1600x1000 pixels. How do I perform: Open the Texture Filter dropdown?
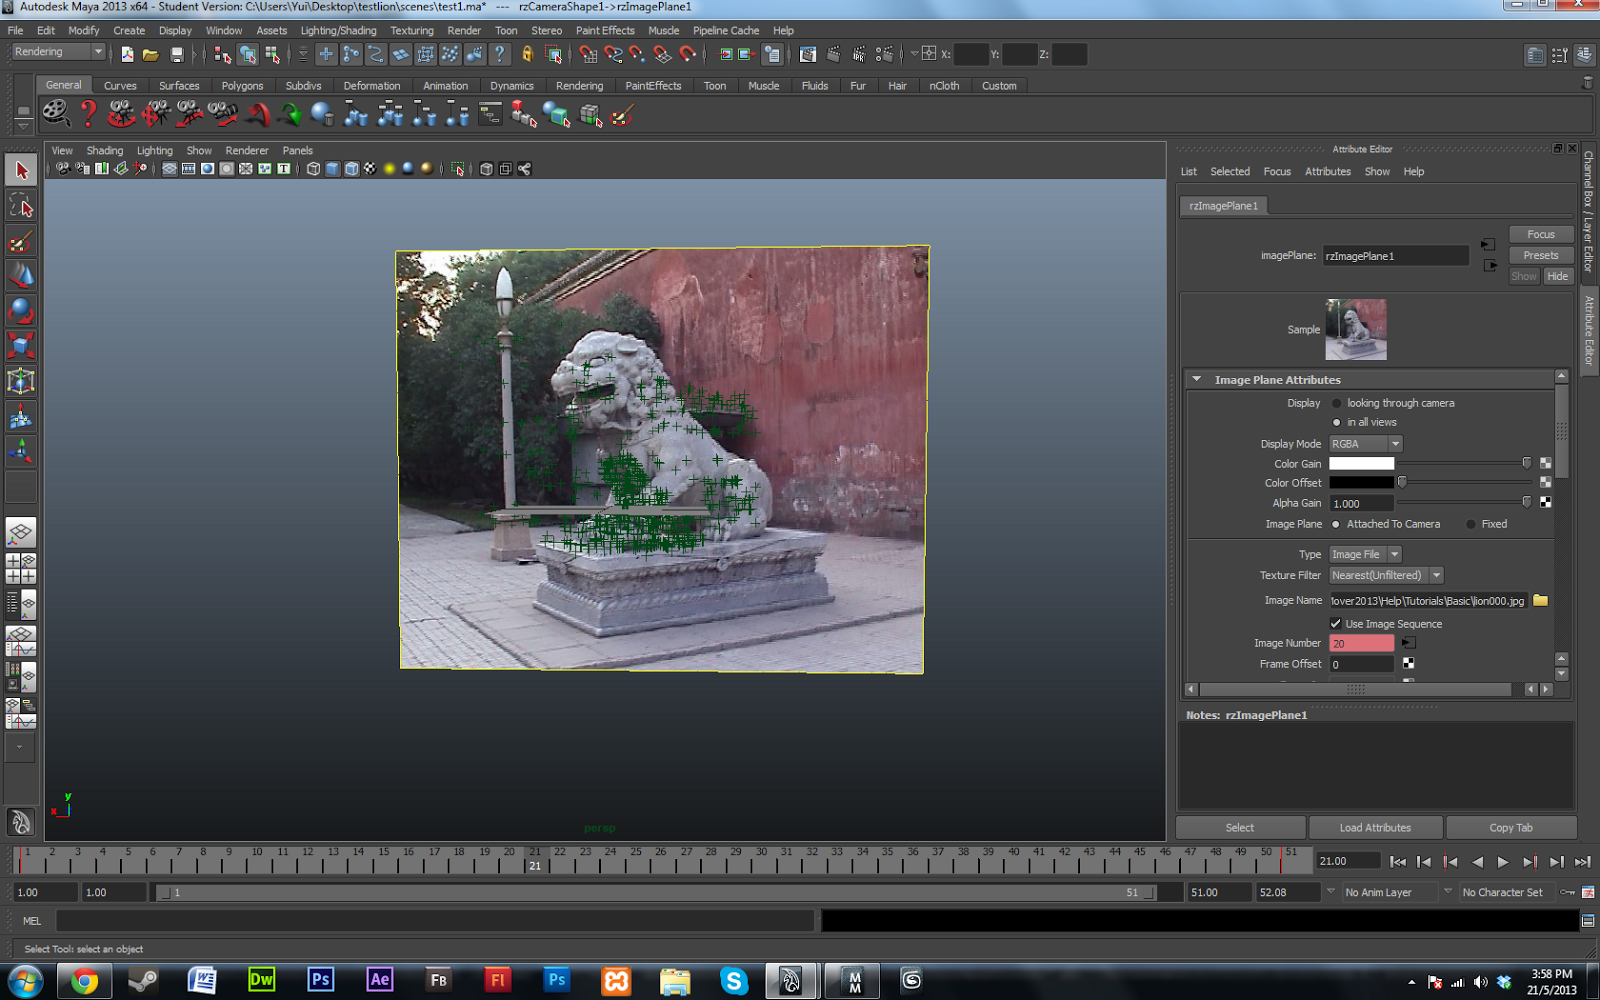click(x=1385, y=575)
